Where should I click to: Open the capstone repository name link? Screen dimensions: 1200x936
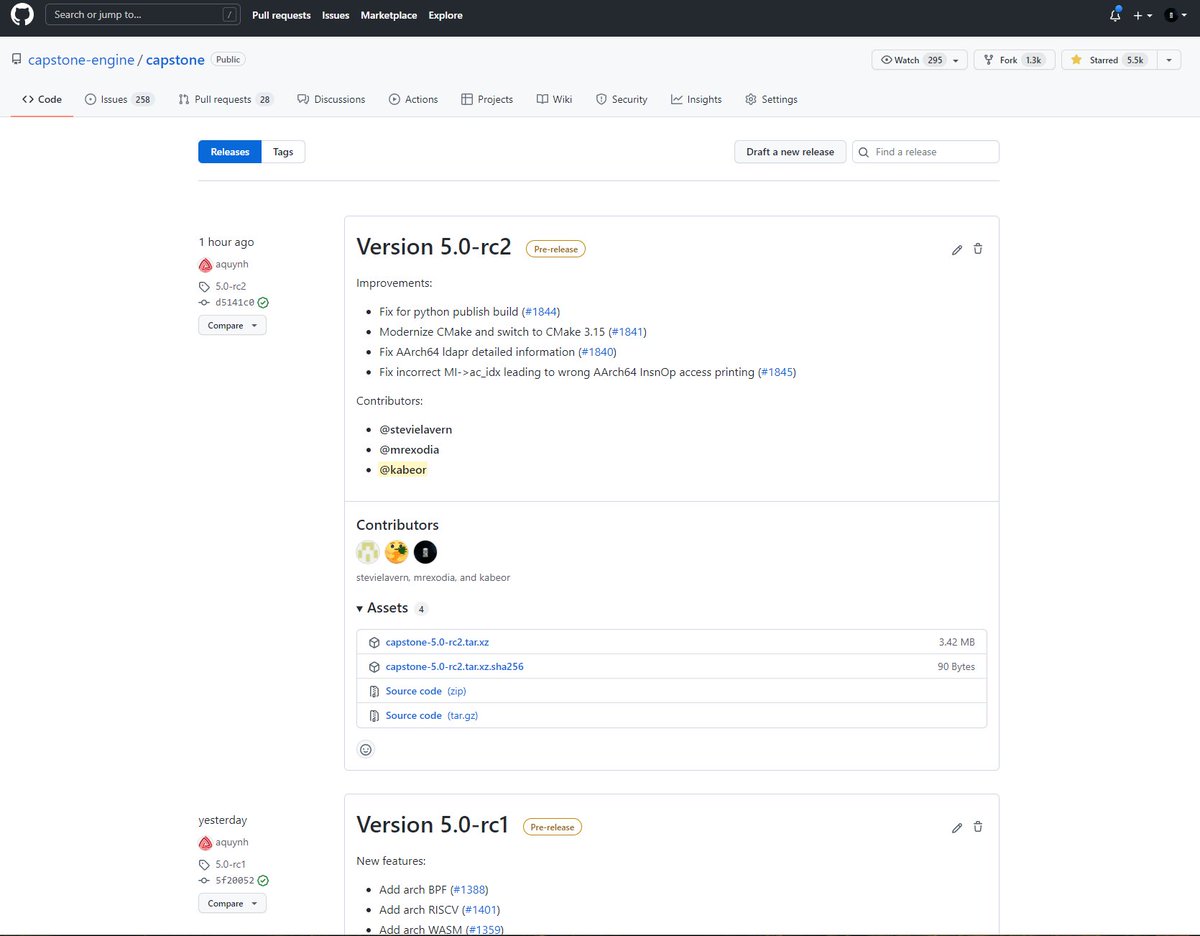[x=175, y=60]
